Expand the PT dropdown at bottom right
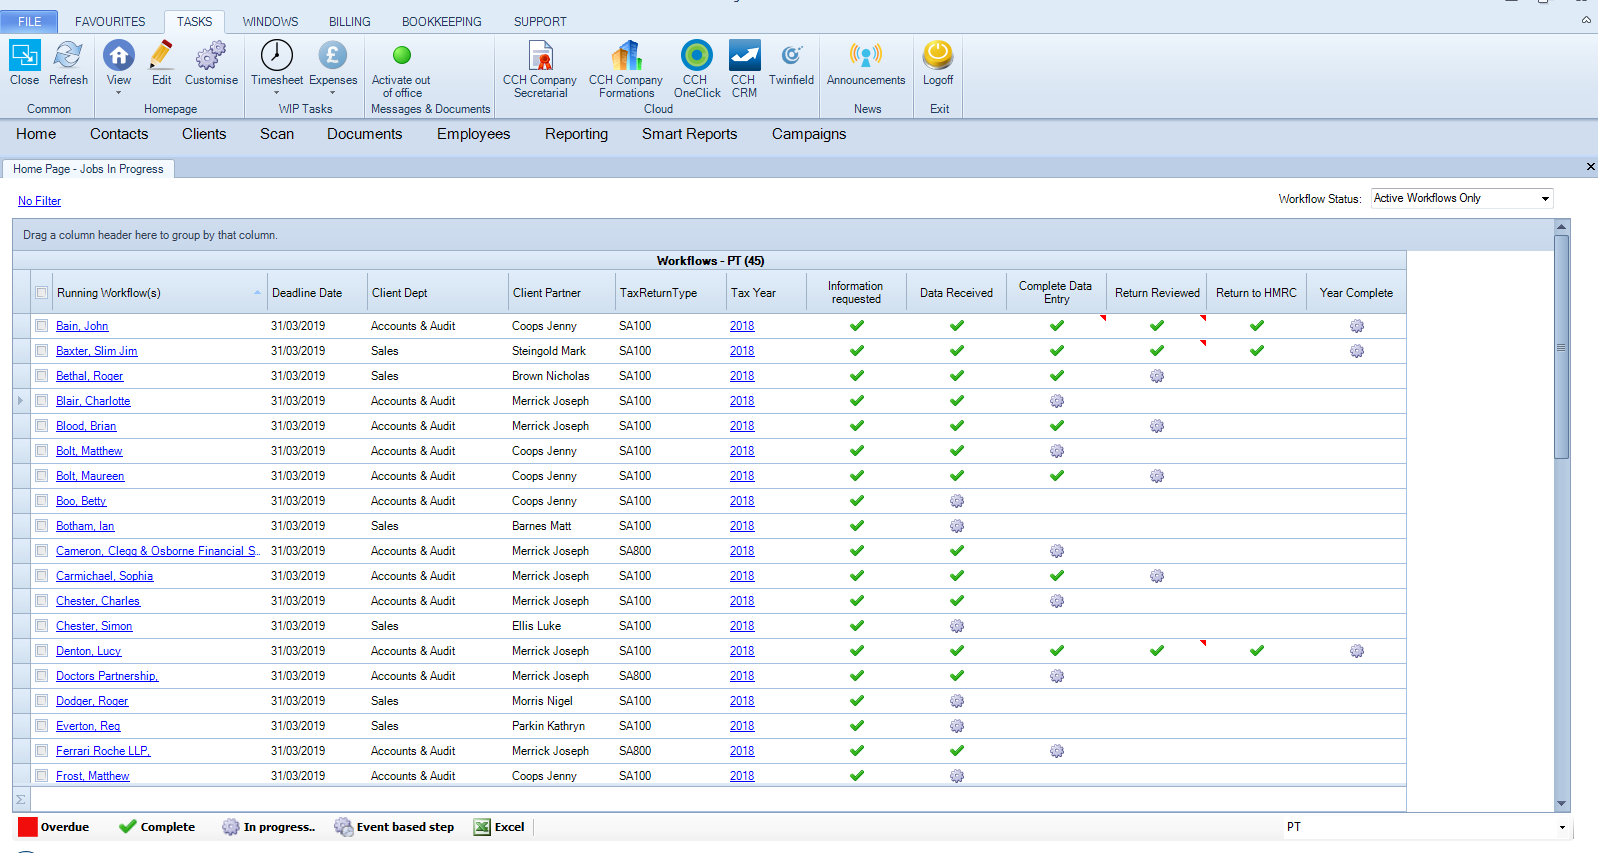 (1562, 828)
